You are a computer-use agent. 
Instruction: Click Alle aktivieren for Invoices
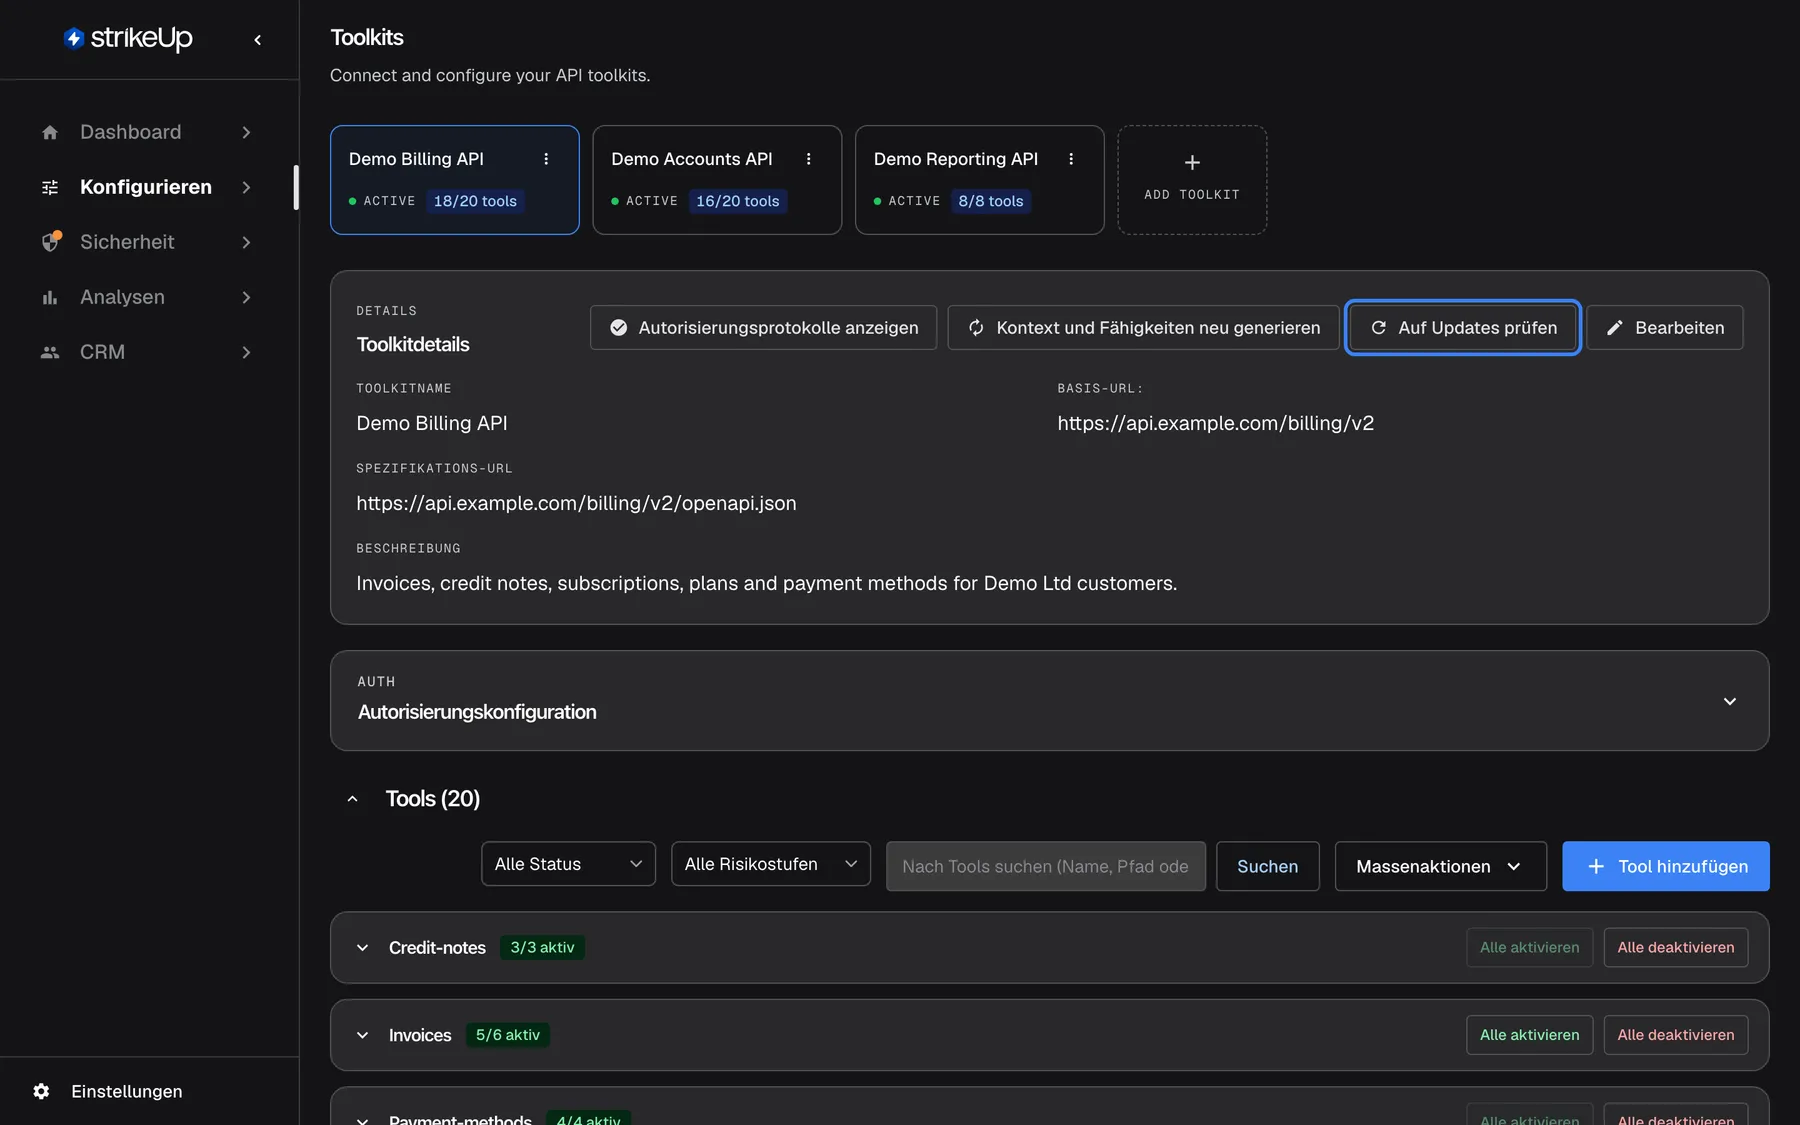[1530, 1035]
